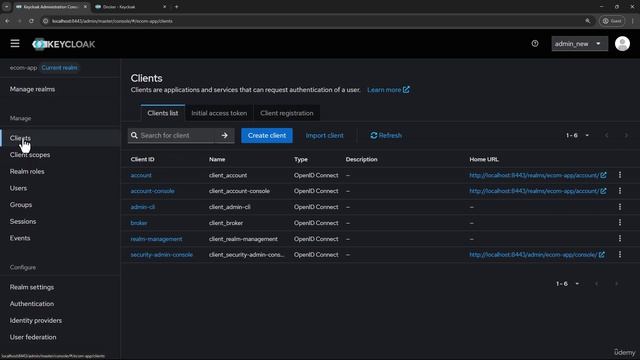Open the account client link
This screenshot has height=360, width=640.
[x=141, y=175]
